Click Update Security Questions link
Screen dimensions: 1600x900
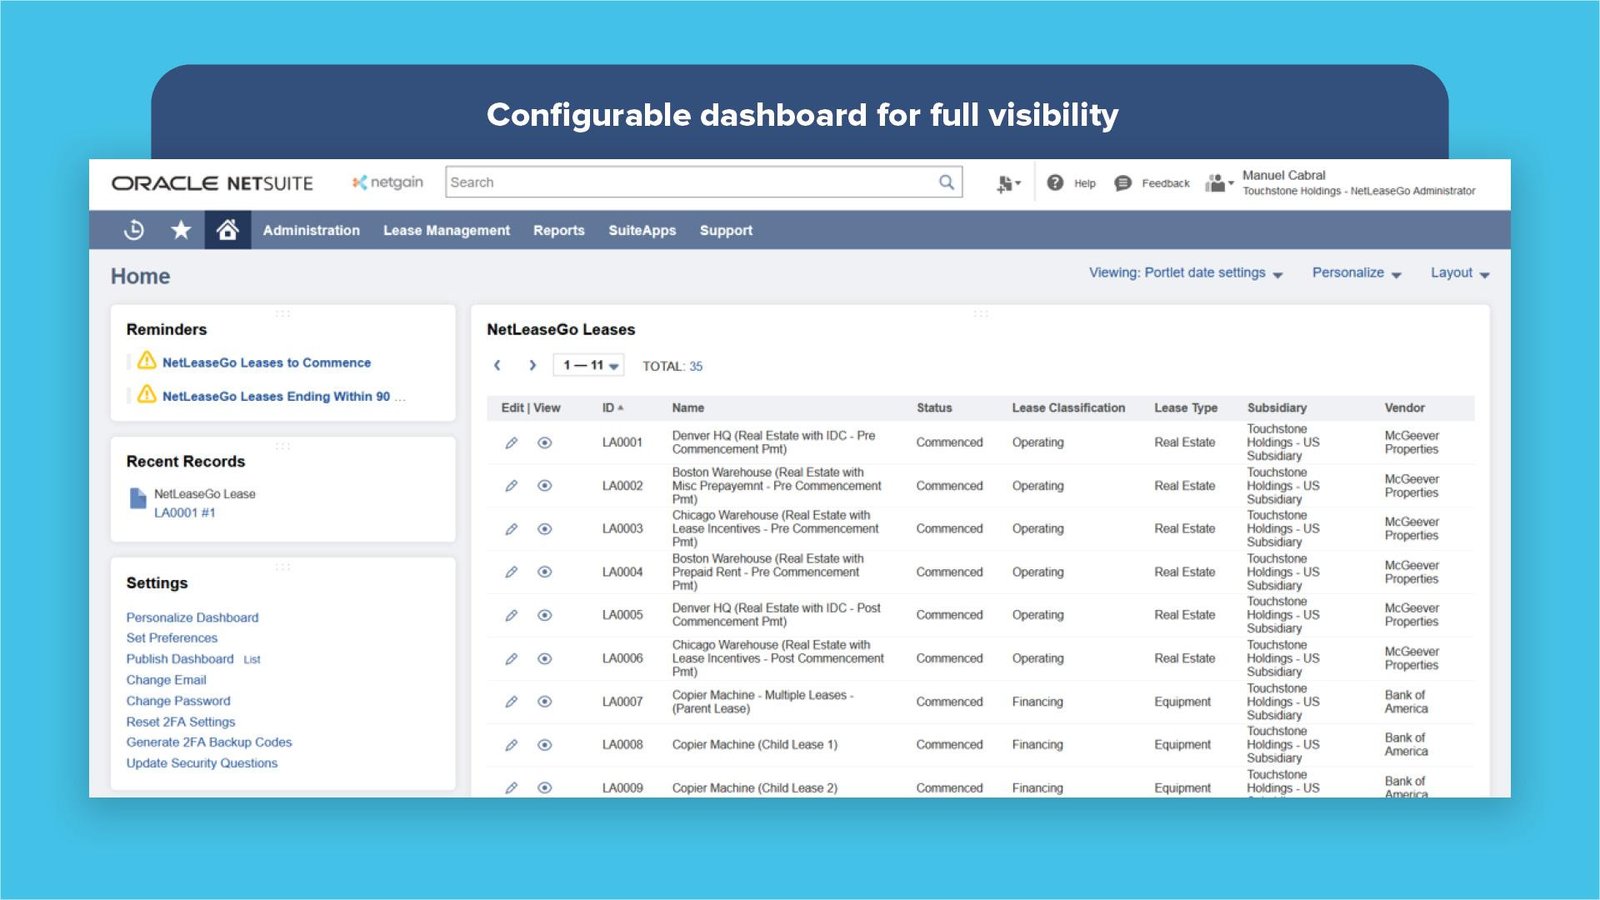[202, 763]
